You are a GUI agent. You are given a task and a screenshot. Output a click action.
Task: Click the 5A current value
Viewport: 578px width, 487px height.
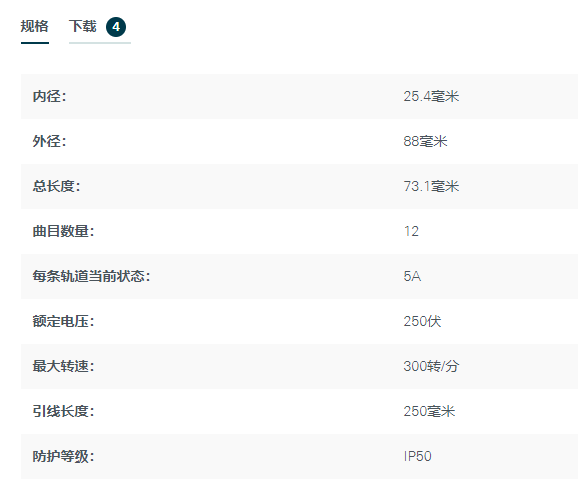(x=412, y=276)
